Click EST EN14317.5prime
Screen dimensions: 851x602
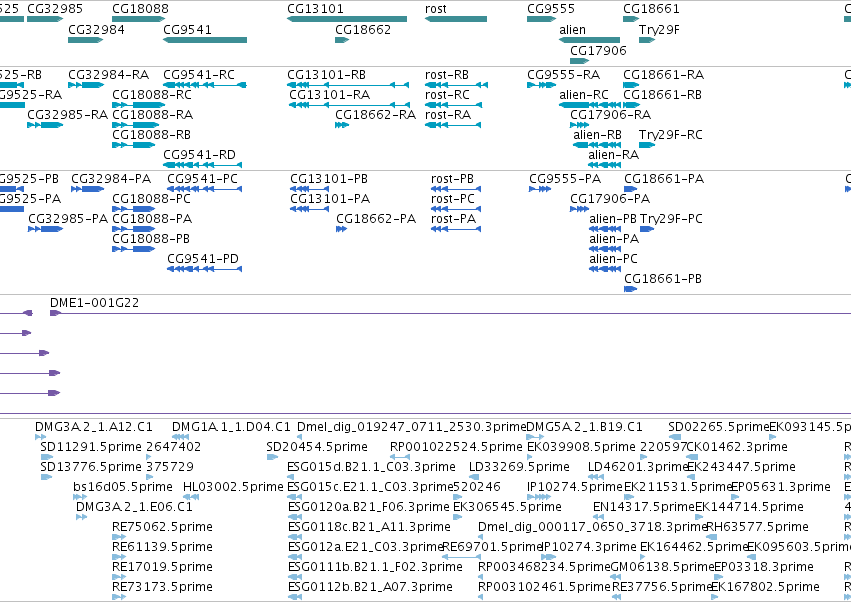[644, 507]
